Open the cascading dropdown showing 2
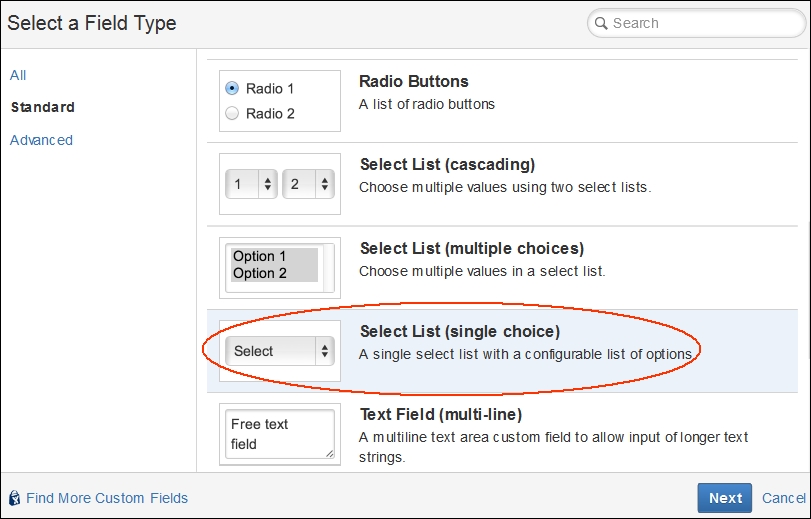 coord(308,184)
